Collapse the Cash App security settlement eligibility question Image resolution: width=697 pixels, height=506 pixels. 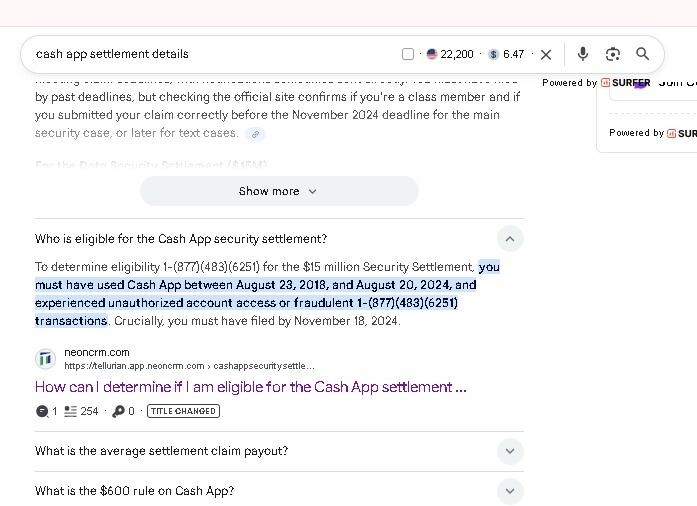509,238
